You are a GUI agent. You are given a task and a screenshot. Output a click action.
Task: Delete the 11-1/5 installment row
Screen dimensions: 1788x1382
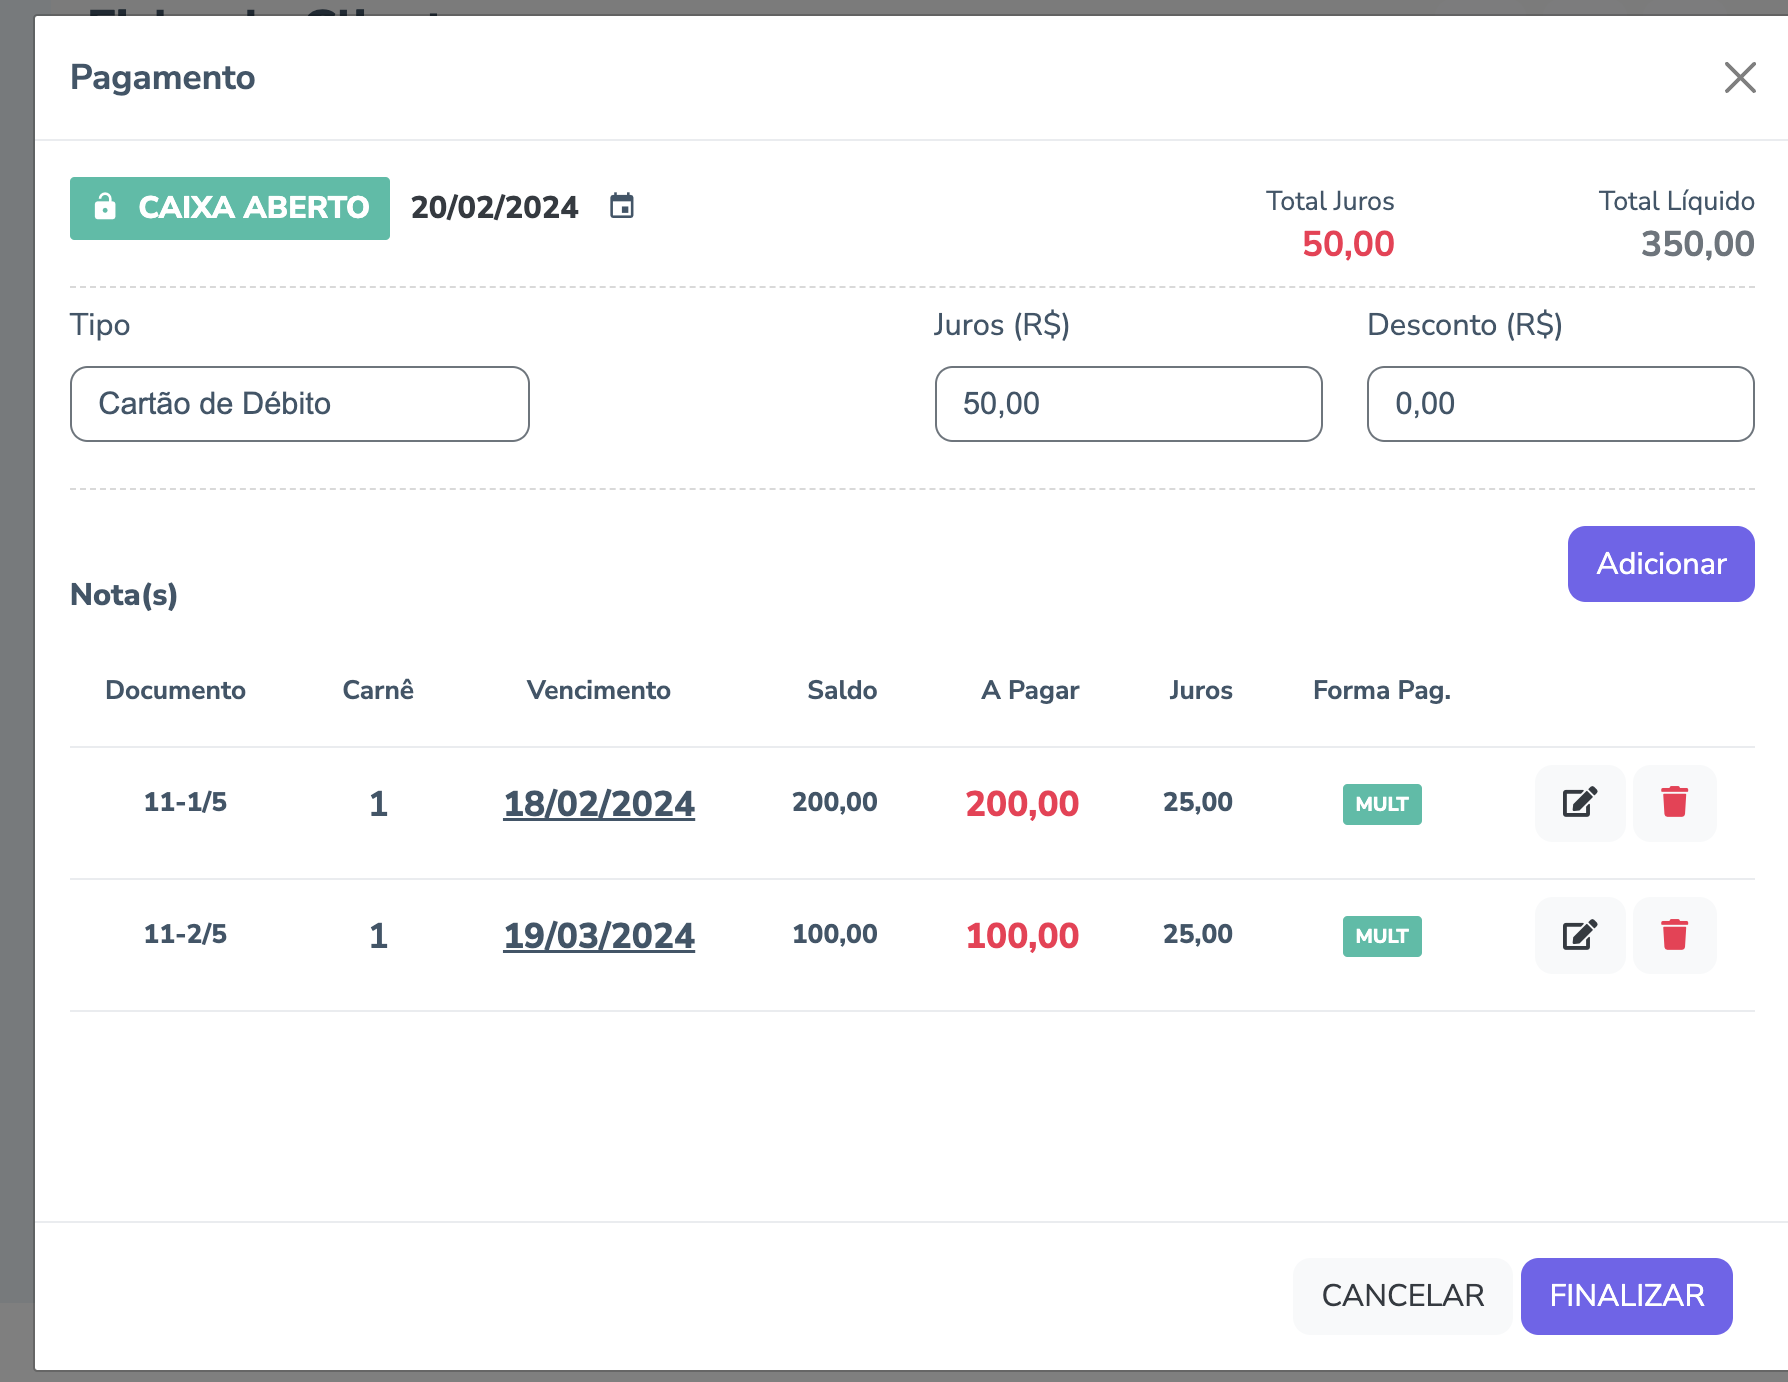pos(1674,803)
